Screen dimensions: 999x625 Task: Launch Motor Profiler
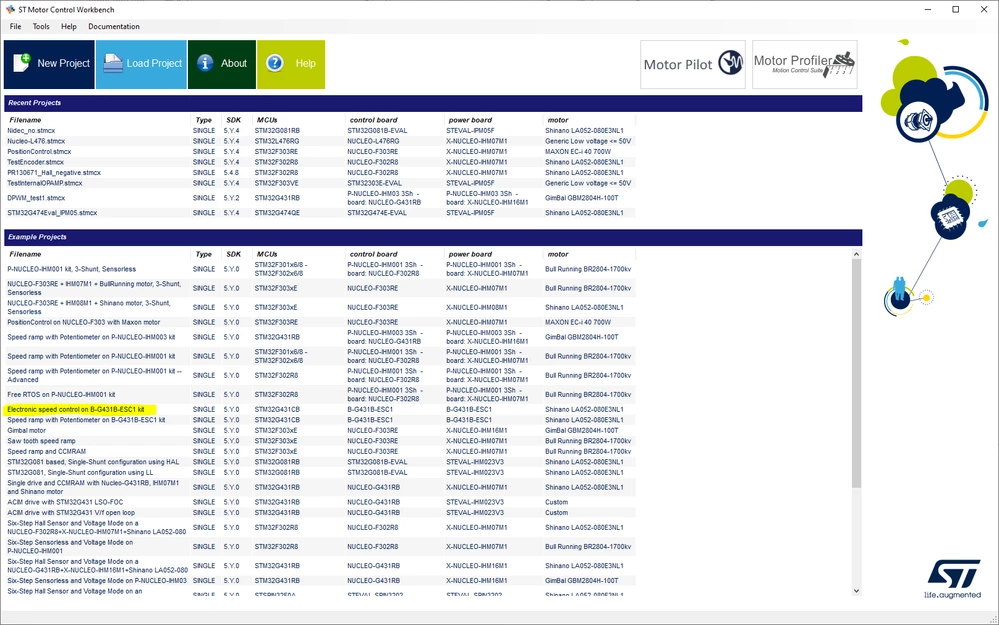click(805, 64)
